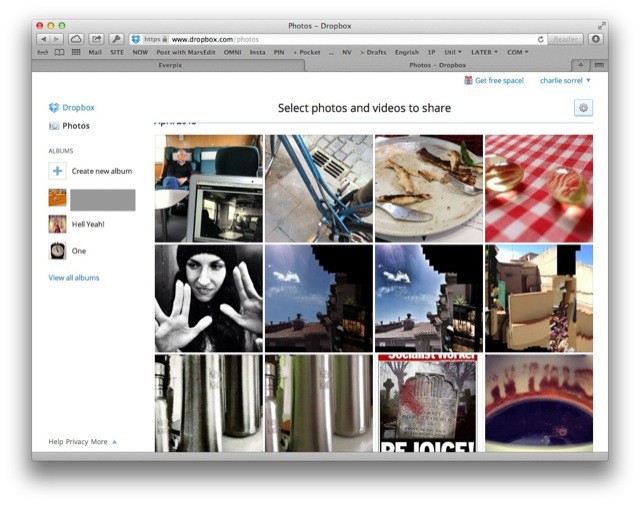Go back with the Safari back arrow
This screenshot has width=640, height=505.
(x=42, y=39)
